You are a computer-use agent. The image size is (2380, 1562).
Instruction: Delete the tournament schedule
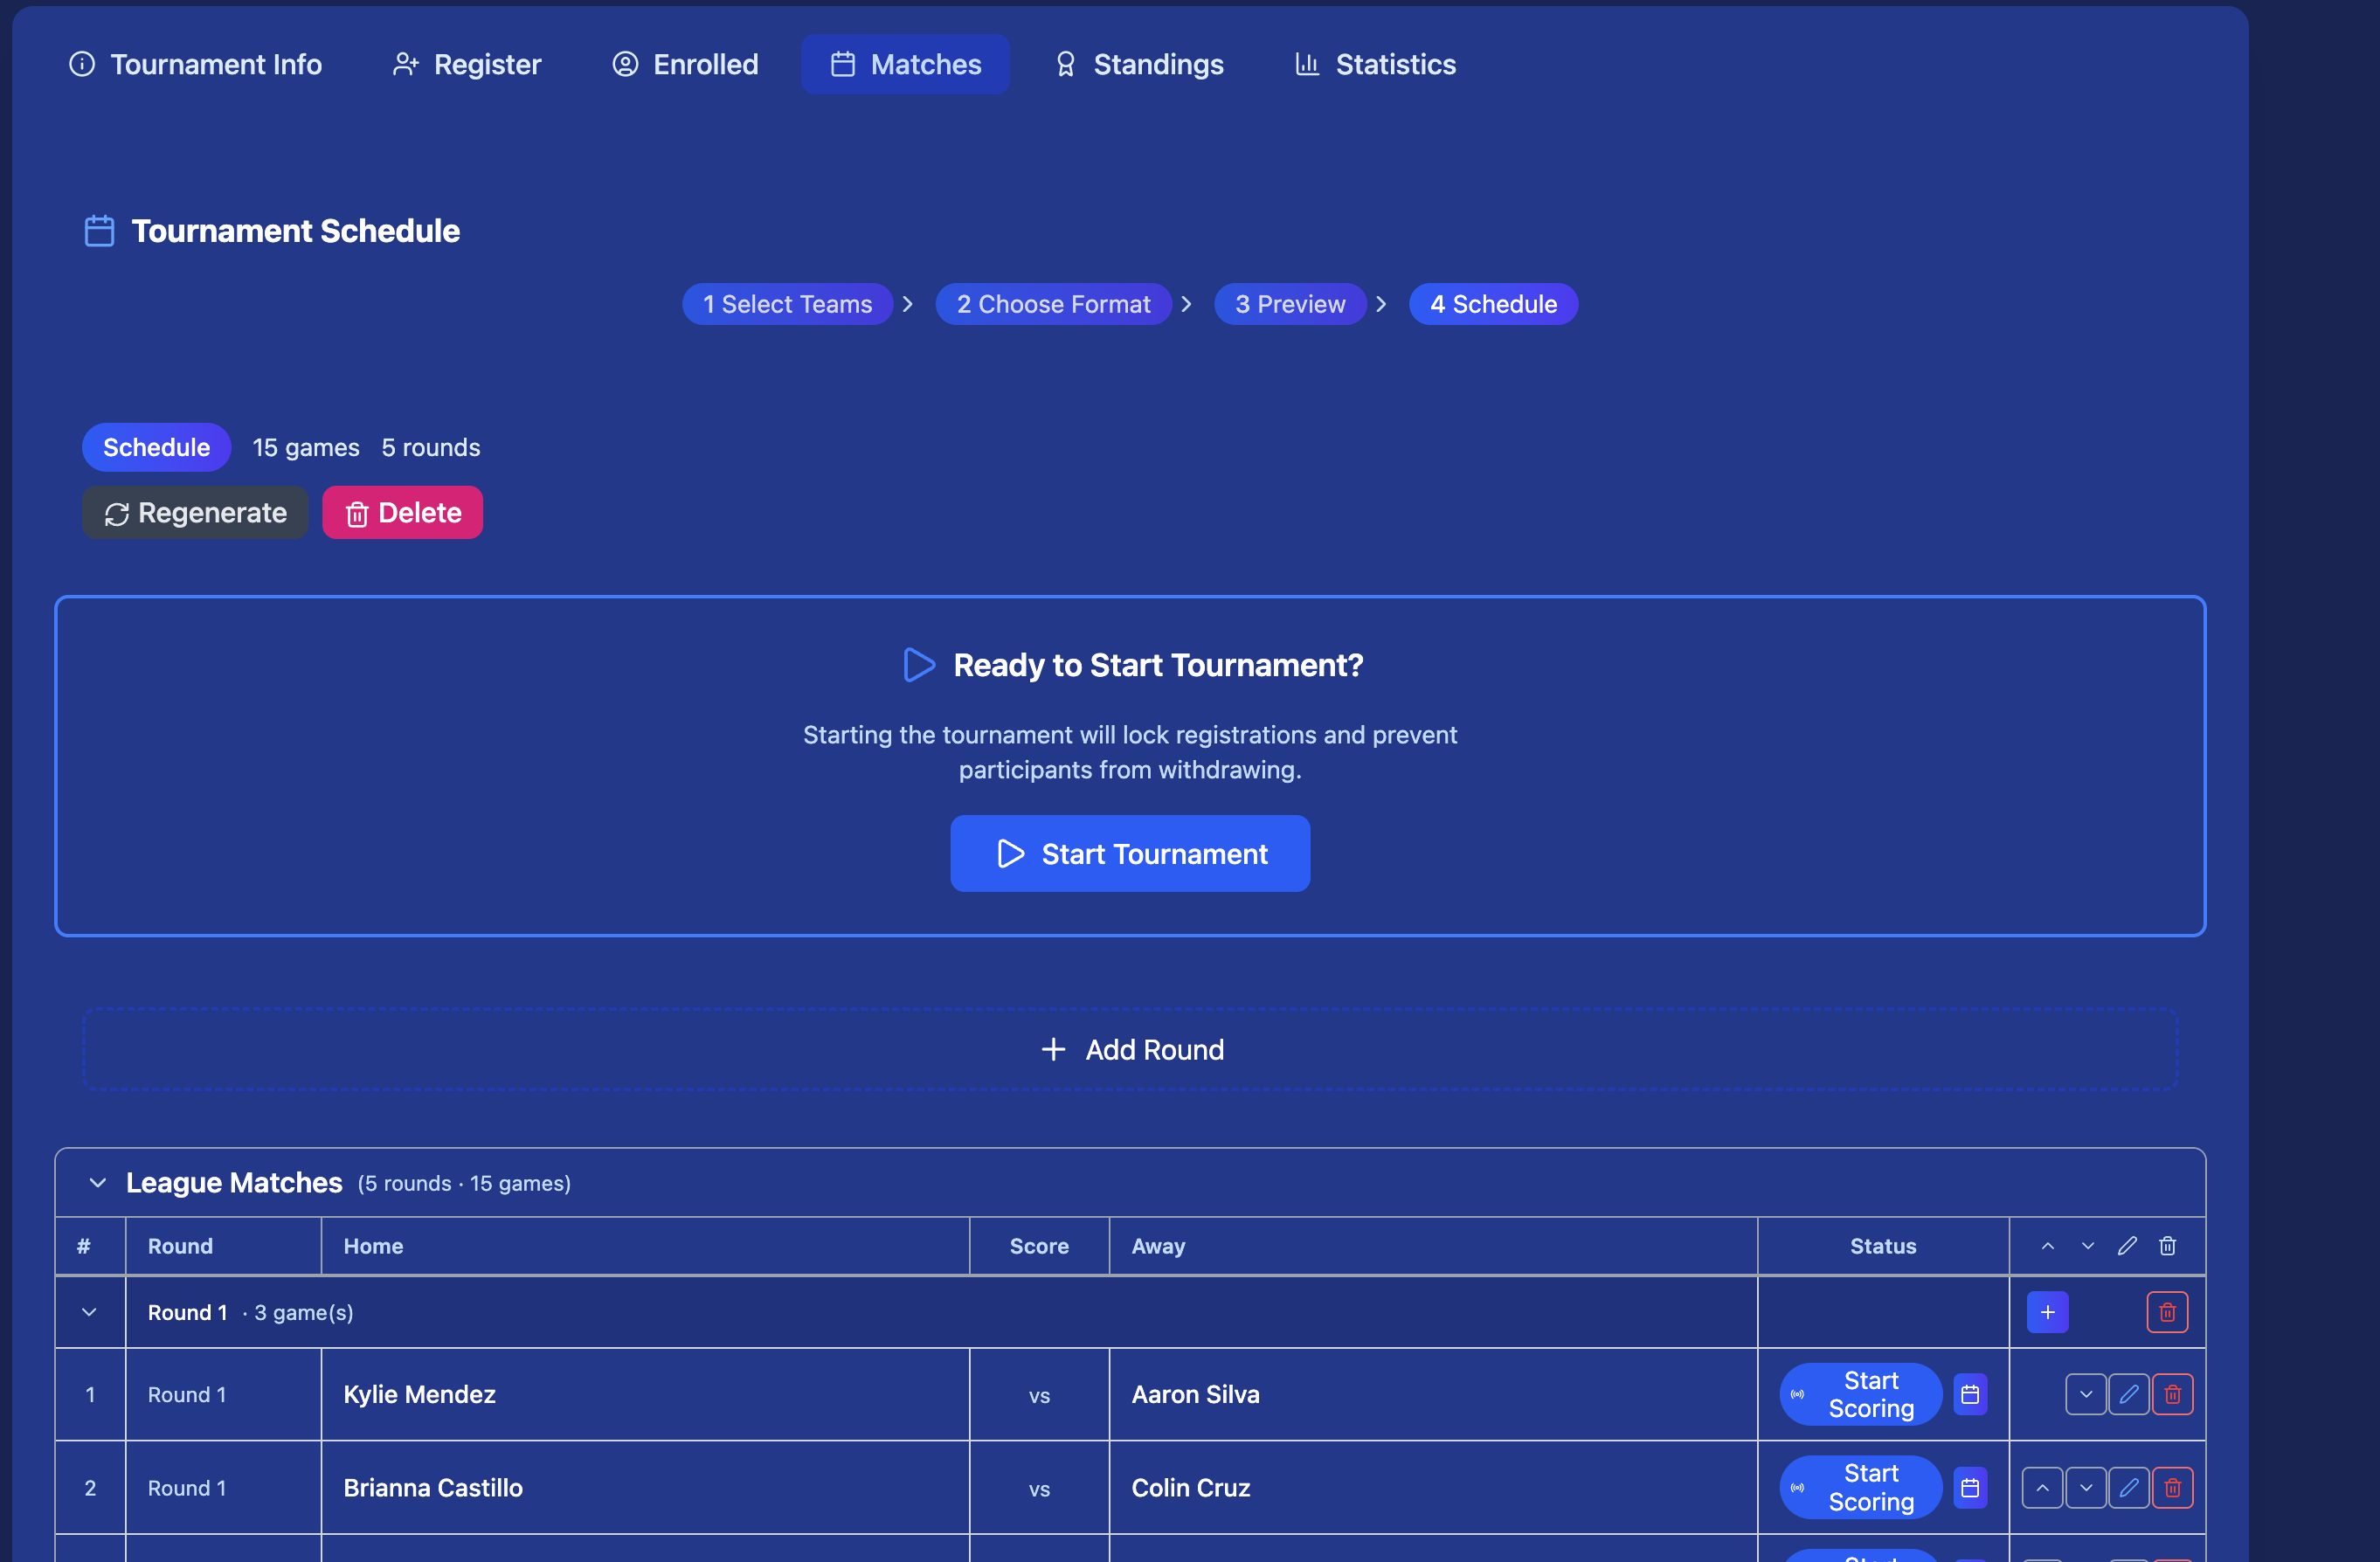tap(402, 513)
